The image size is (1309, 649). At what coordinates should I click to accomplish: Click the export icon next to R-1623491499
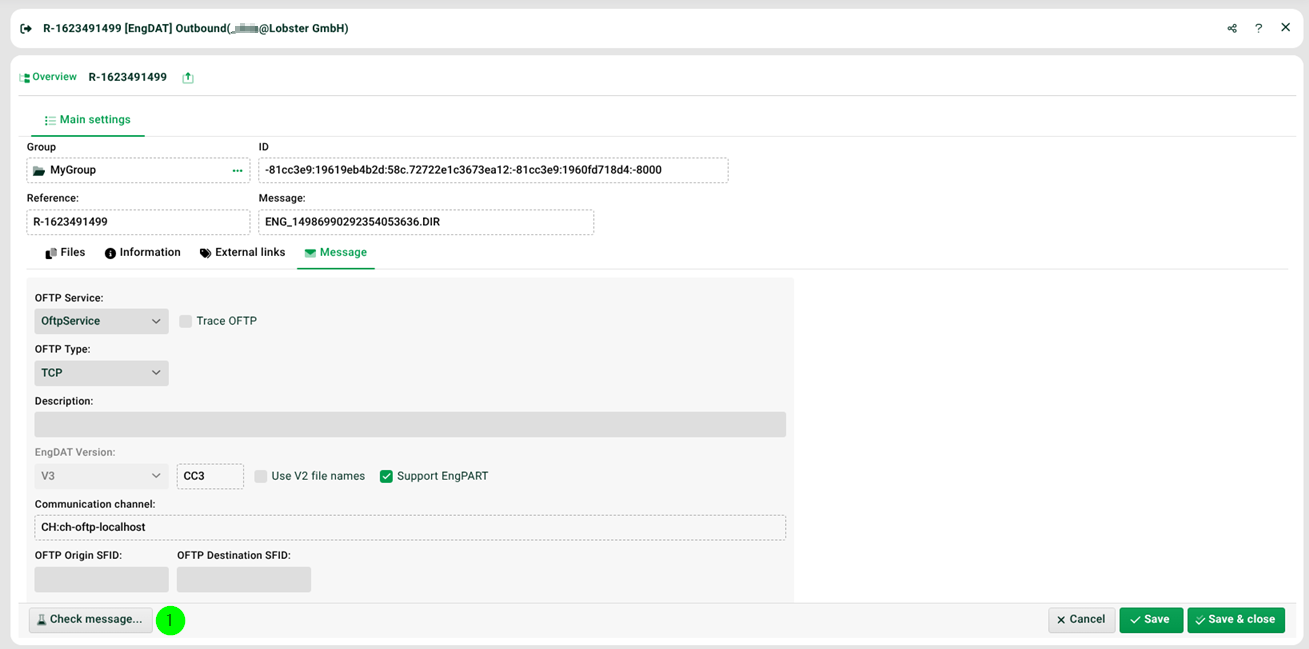pyautogui.click(x=188, y=77)
